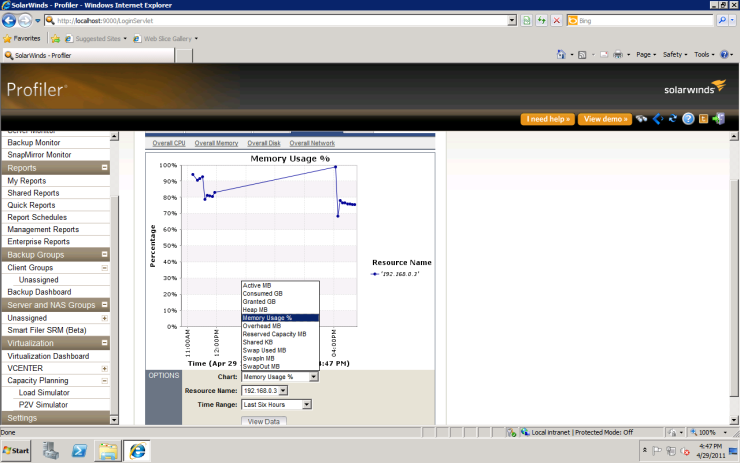Click the browser Forward button

[x=25, y=20]
